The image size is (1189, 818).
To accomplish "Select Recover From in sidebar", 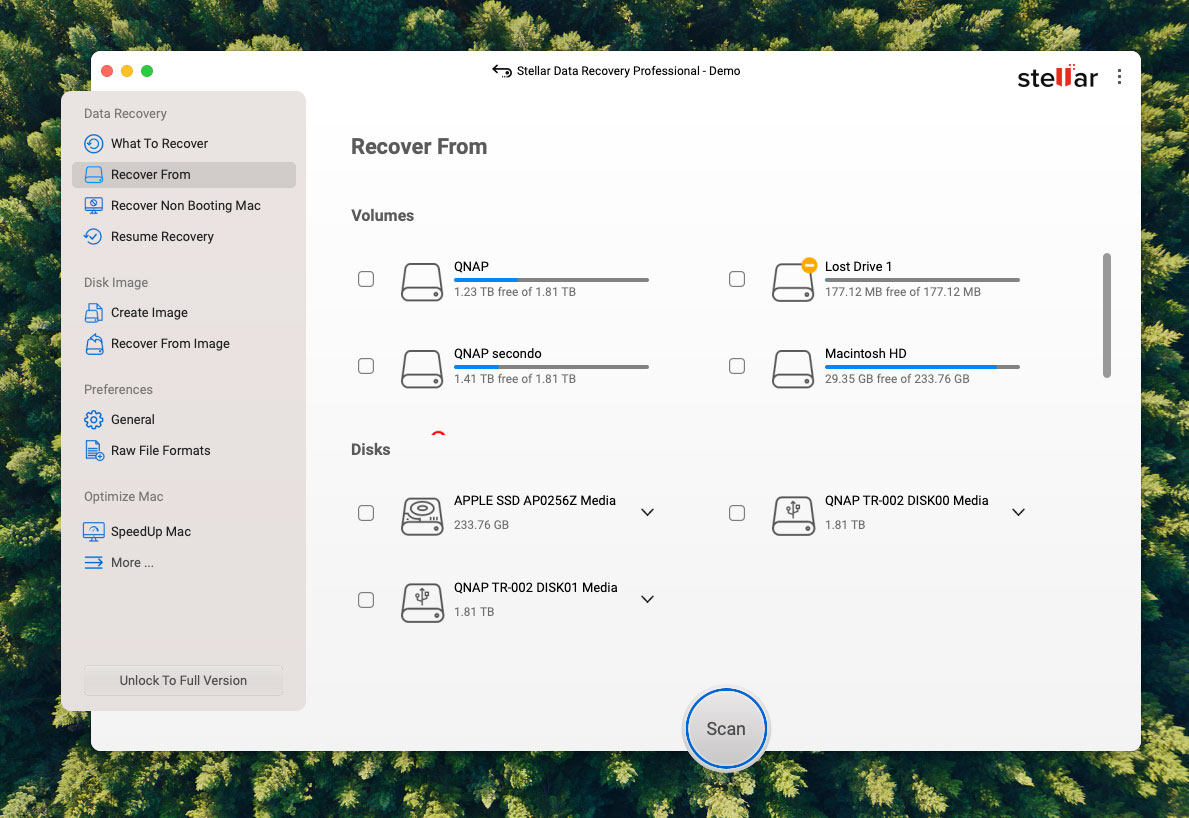I will [184, 175].
